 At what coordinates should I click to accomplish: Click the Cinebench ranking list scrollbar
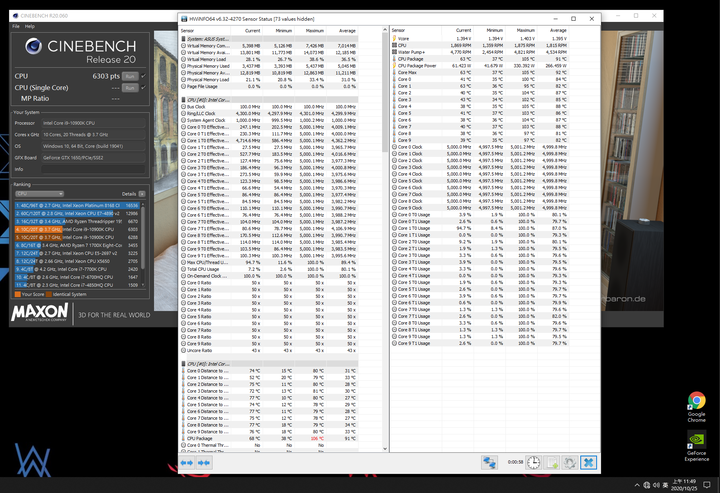[143, 239]
